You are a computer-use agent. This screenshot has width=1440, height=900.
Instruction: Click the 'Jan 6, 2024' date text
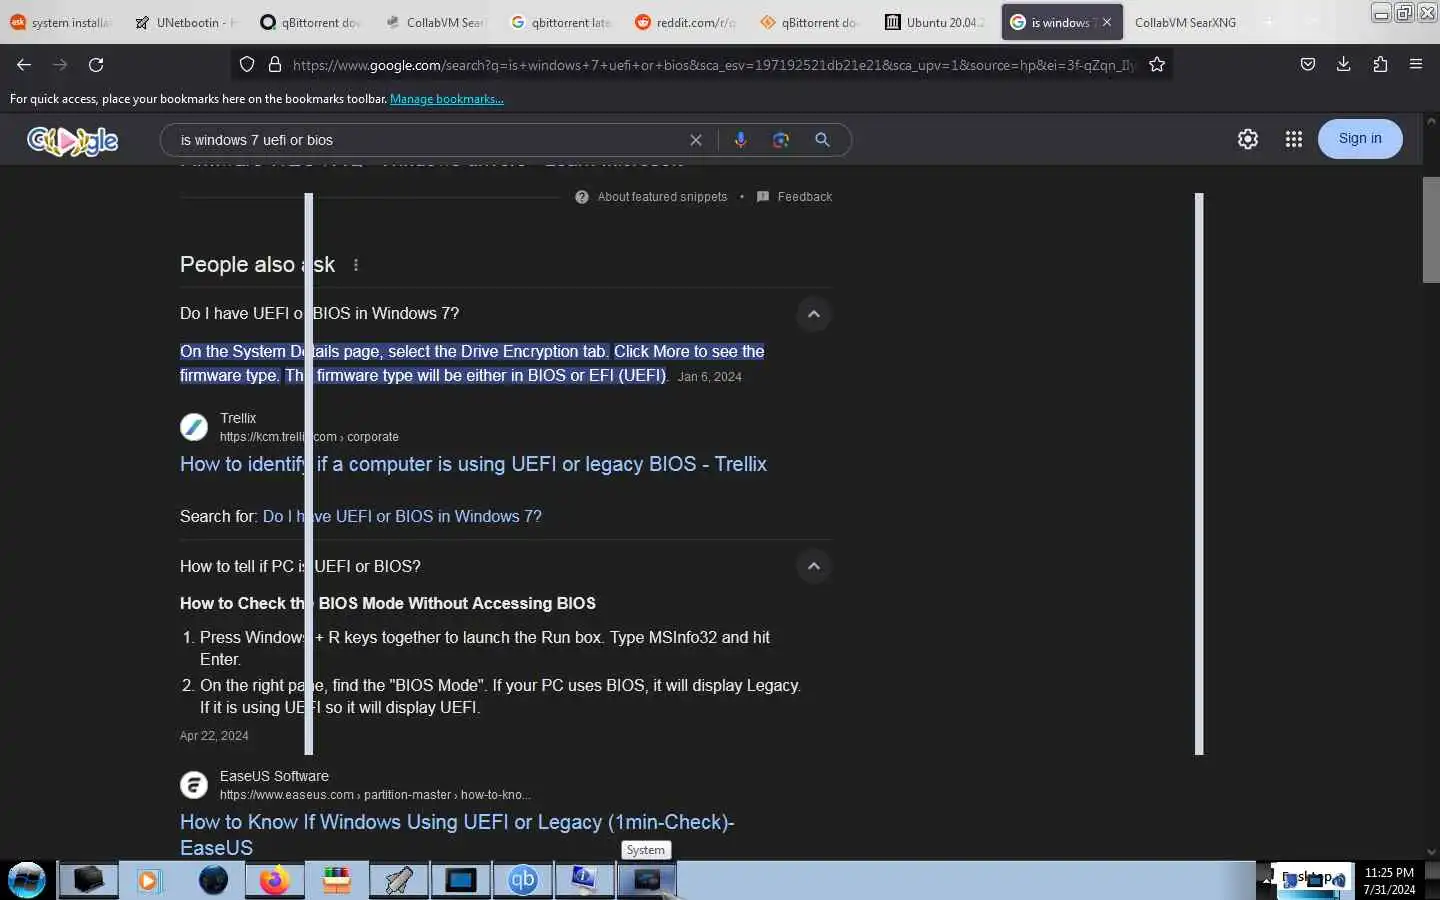click(710, 377)
